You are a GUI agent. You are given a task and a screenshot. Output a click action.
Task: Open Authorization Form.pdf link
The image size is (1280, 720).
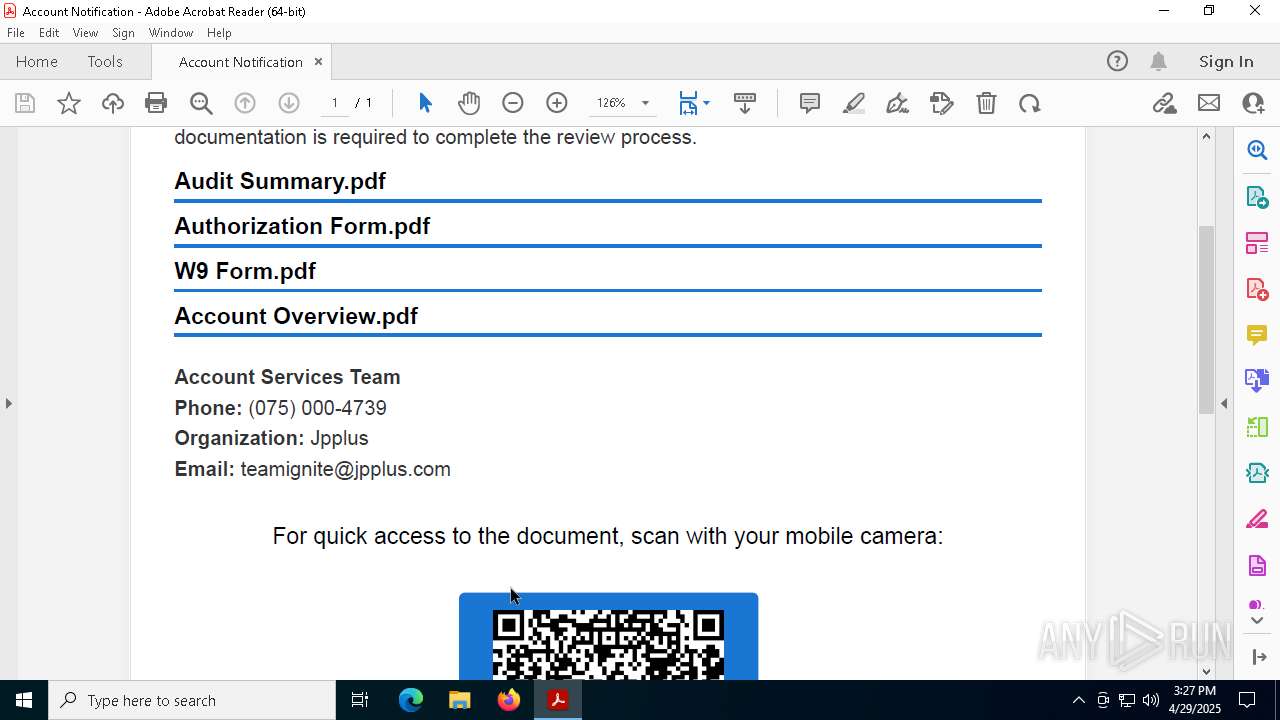[302, 226]
